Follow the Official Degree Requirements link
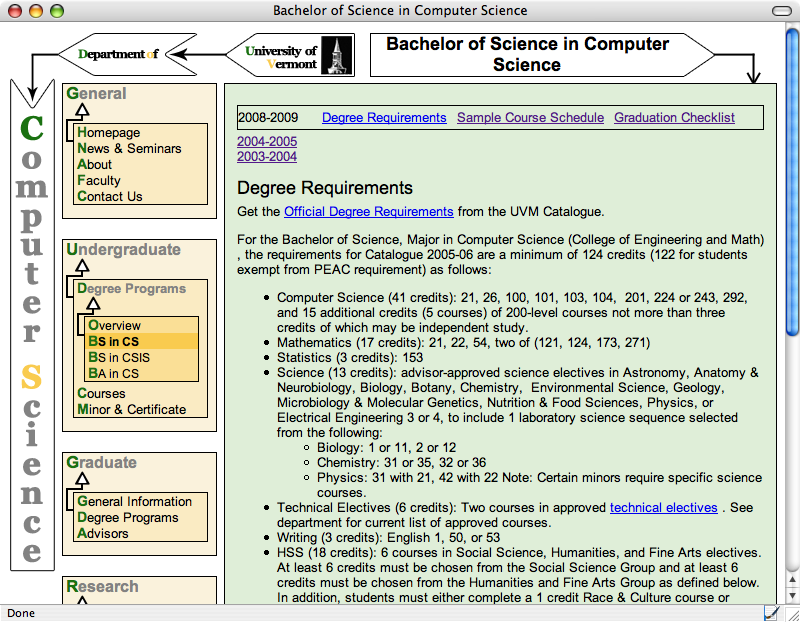Image resolution: width=800 pixels, height=622 pixels. (x=369, y=212)
